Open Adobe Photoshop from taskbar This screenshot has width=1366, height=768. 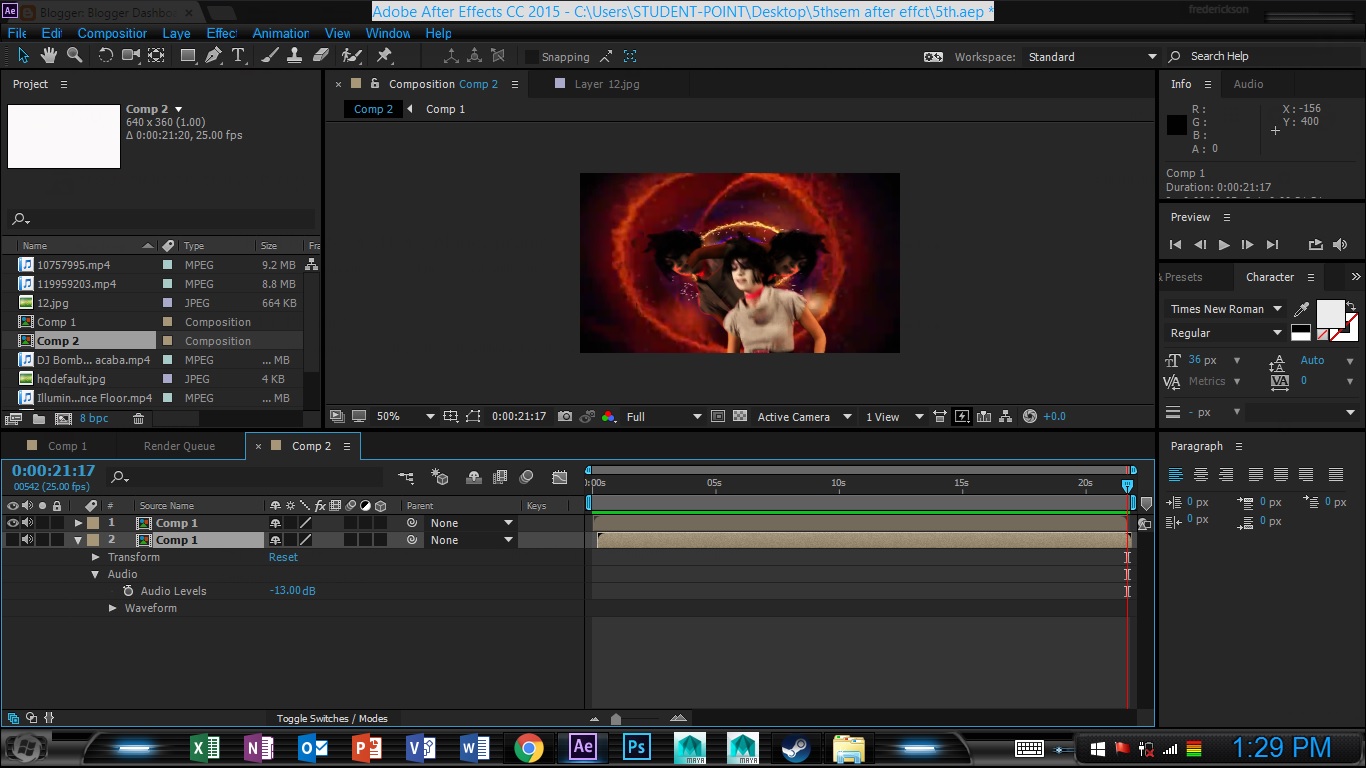coord(637,747)
